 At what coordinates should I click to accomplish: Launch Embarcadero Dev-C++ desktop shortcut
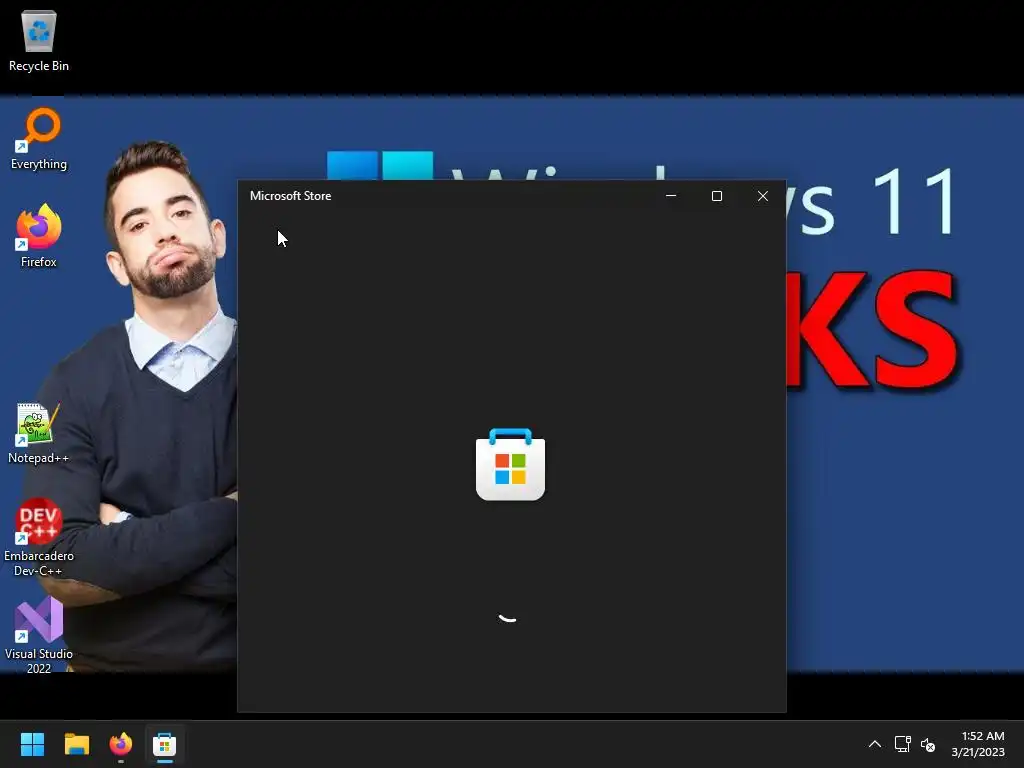pos(39,537)
